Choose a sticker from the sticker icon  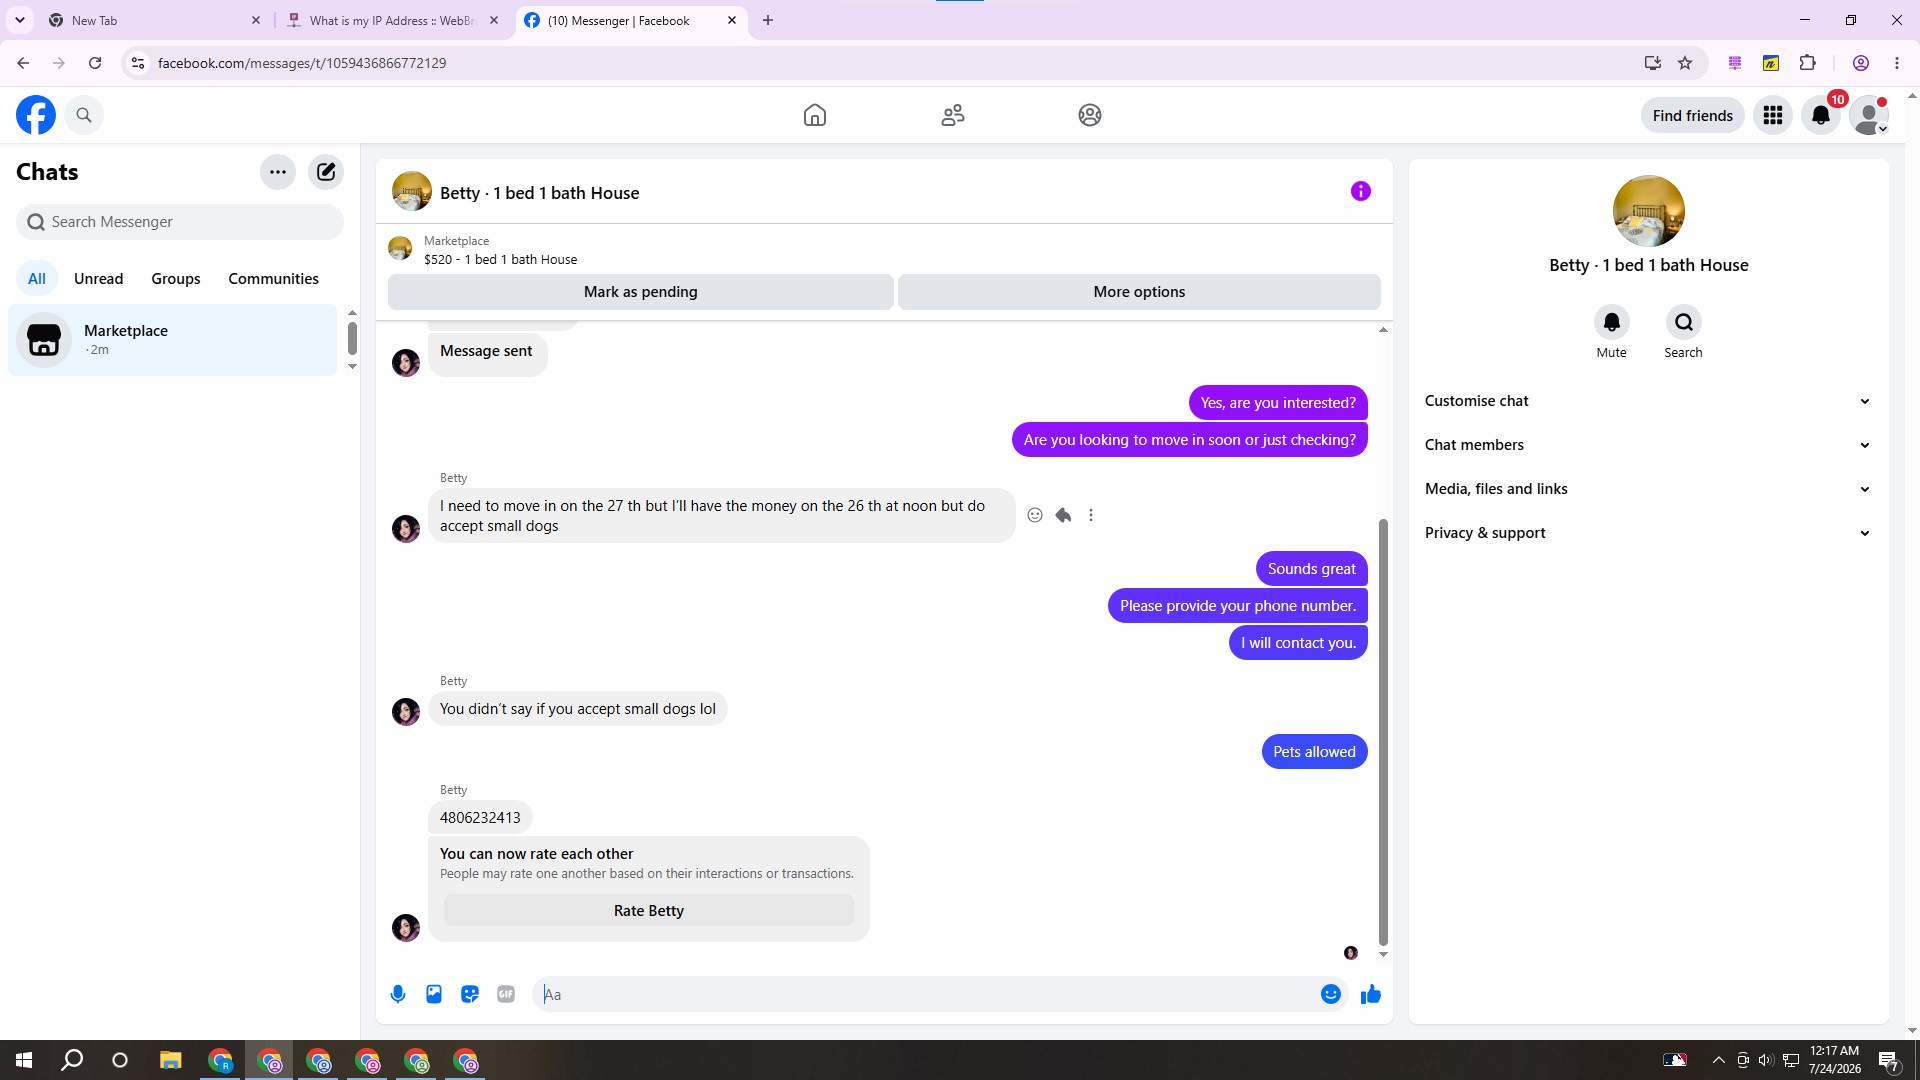point(470,994)
